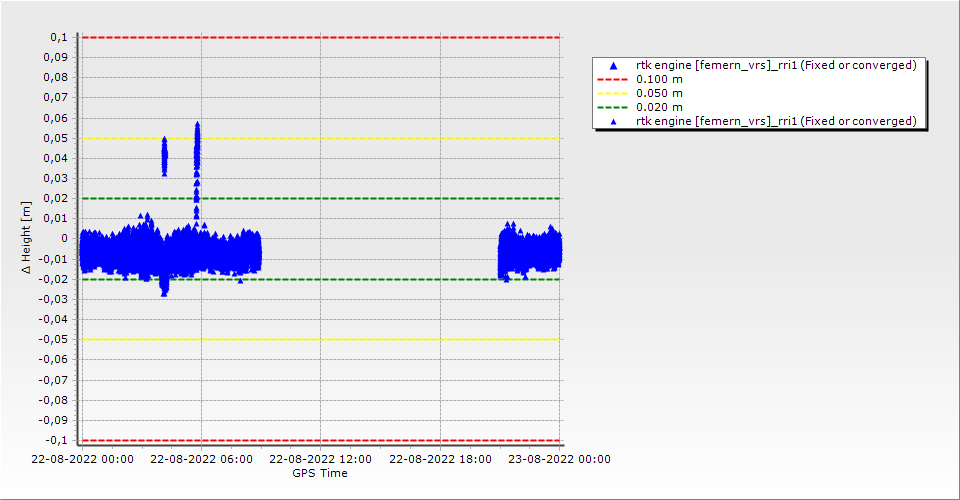Click the small blue triangle legend marker
The image size is (960, 500).
[x=614, y=121]
